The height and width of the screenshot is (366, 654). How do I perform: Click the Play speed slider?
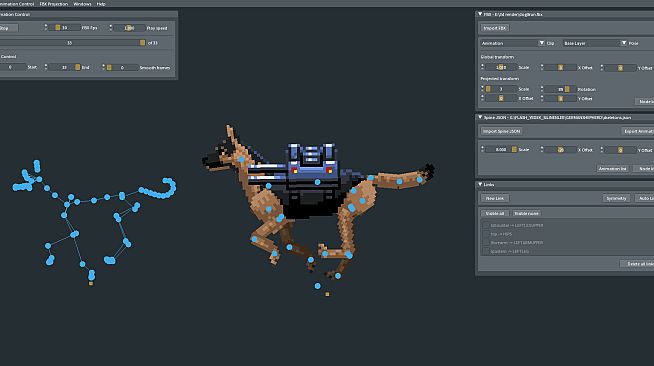[129, 28]
